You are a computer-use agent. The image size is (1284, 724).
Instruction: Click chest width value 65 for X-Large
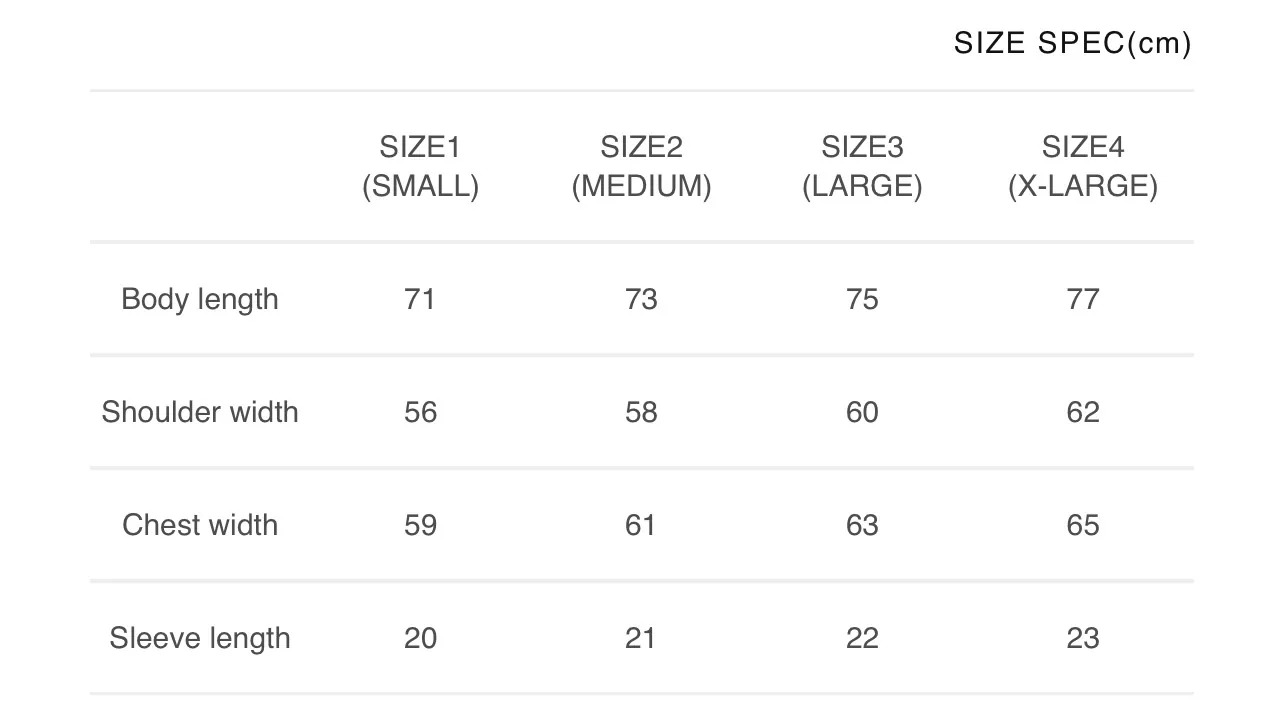click(1083, 525)
